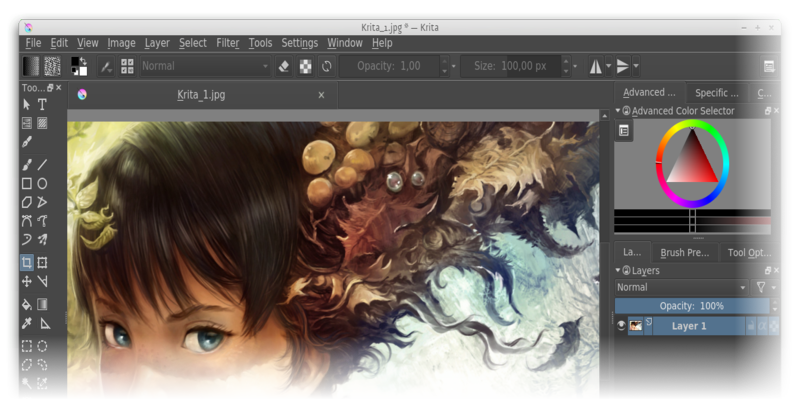Click the horizontal mirror tool icon
Image resolution: width=800 pixels, height=400 pixels.
coord(598,66)
